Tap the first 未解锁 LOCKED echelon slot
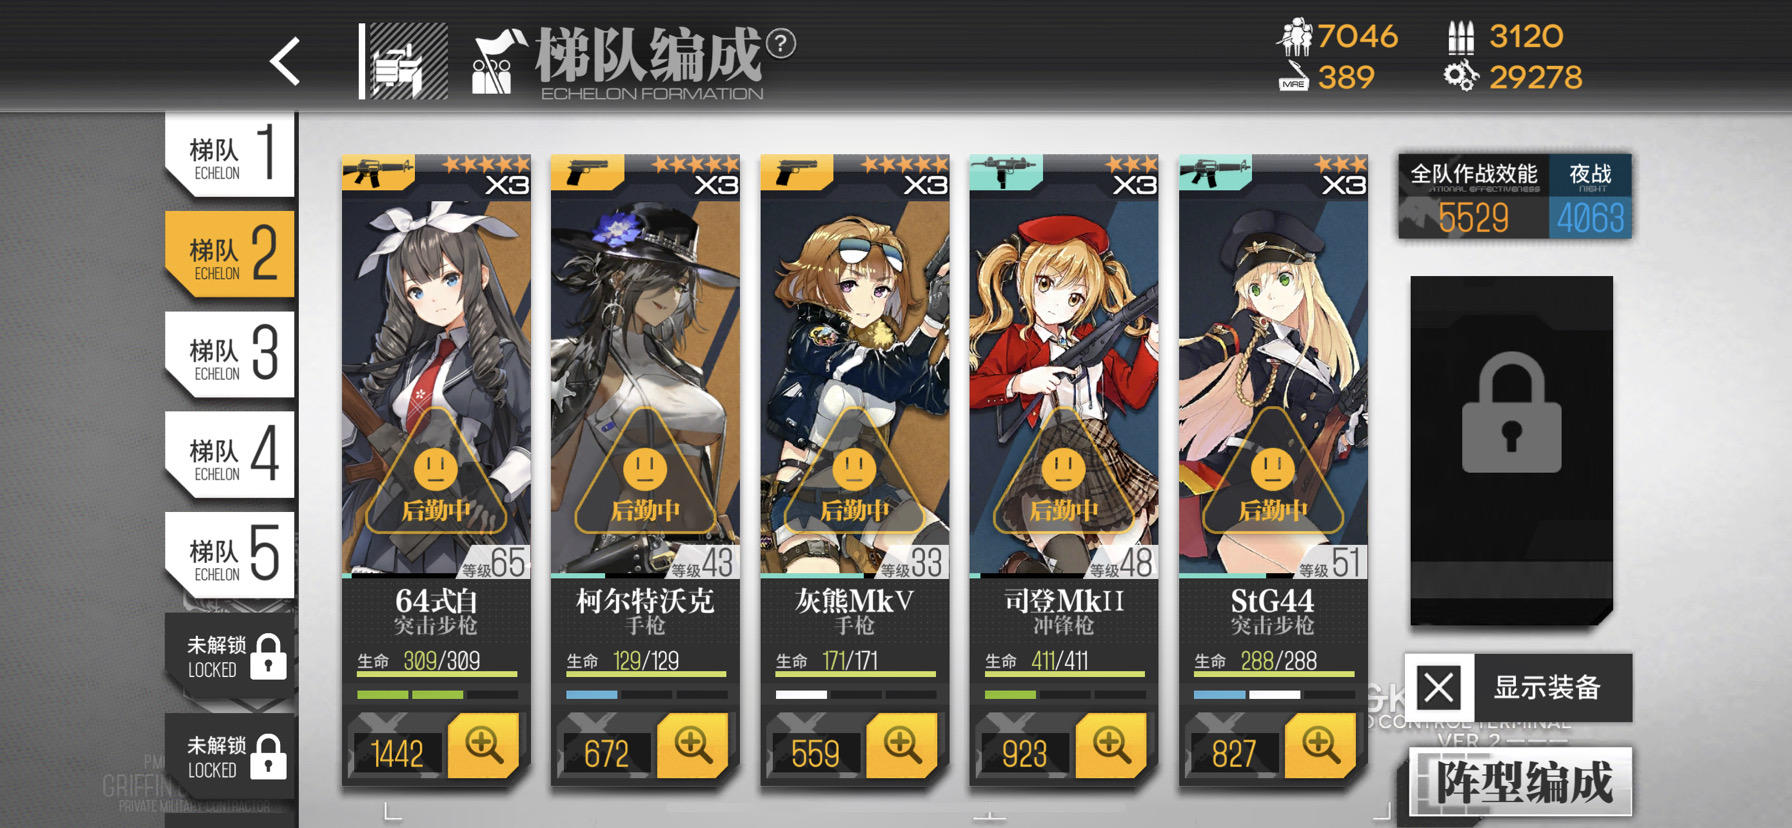The height and width of the screenshot is (828, 1792). 231,656
